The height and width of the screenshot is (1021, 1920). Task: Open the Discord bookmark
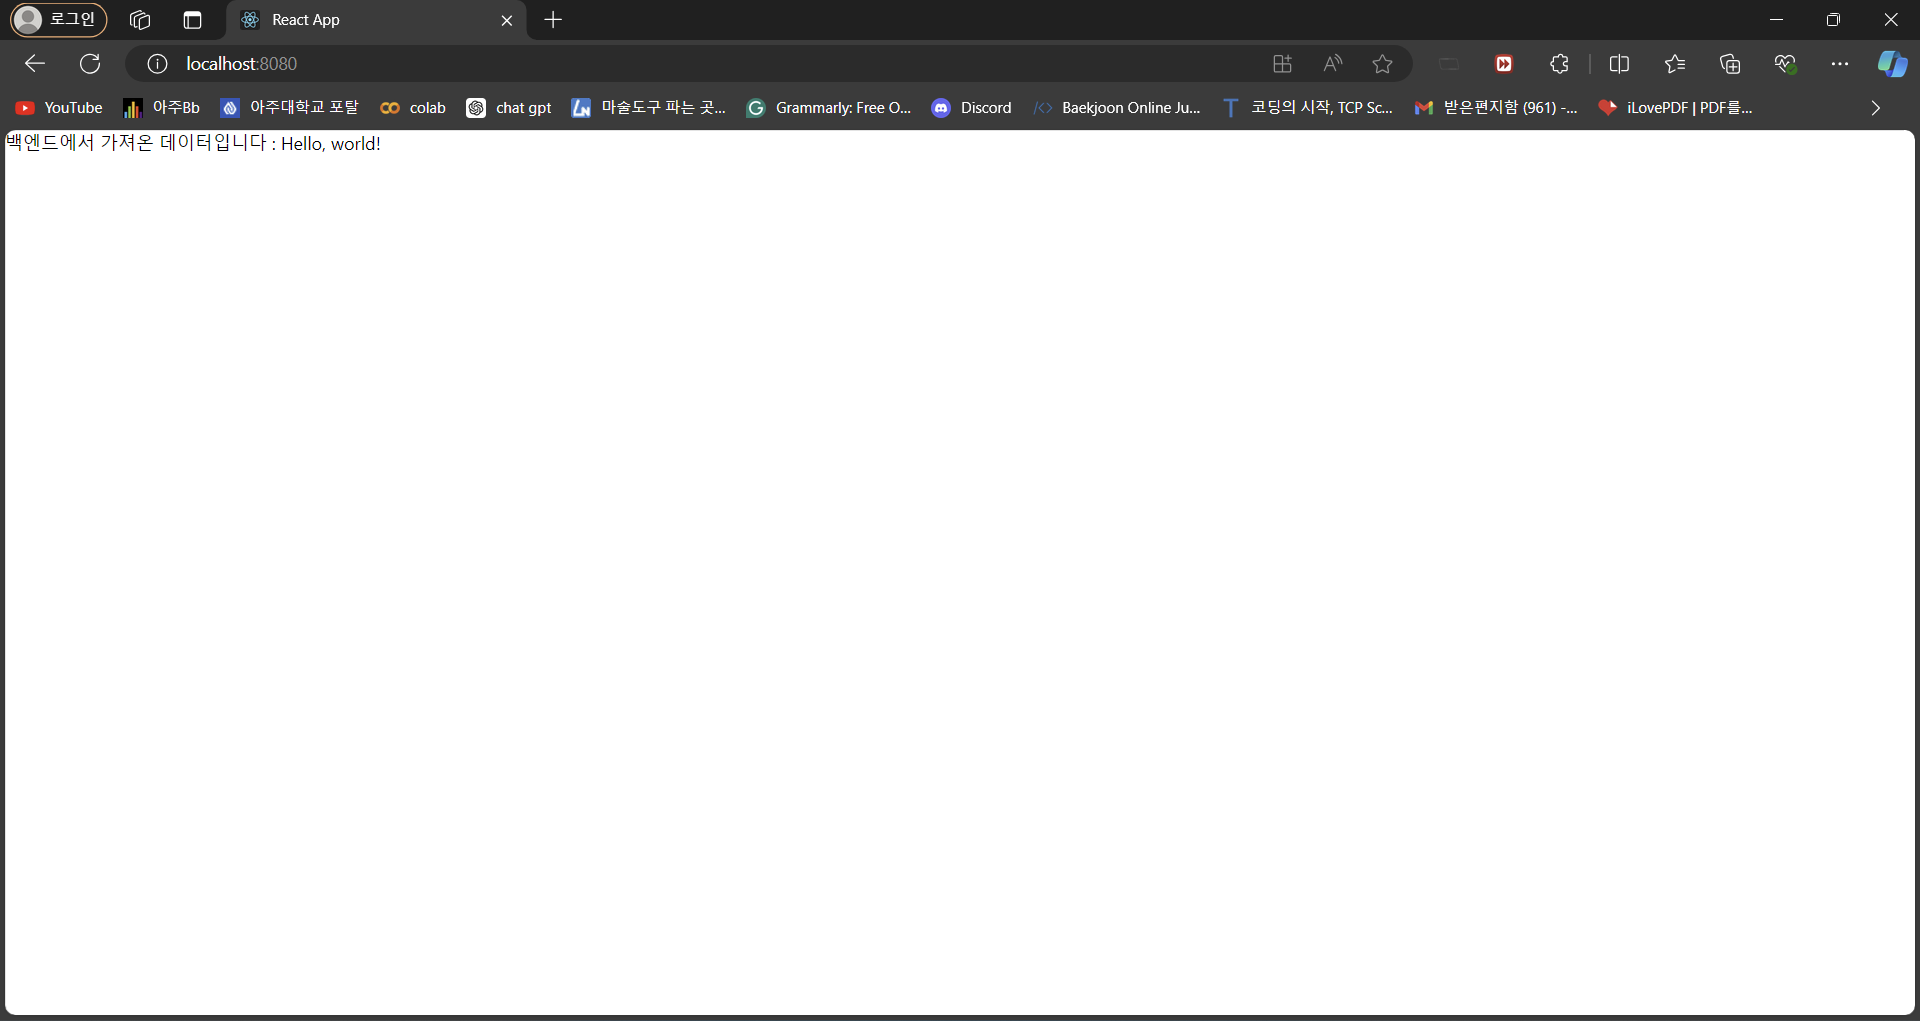(972, 108)
